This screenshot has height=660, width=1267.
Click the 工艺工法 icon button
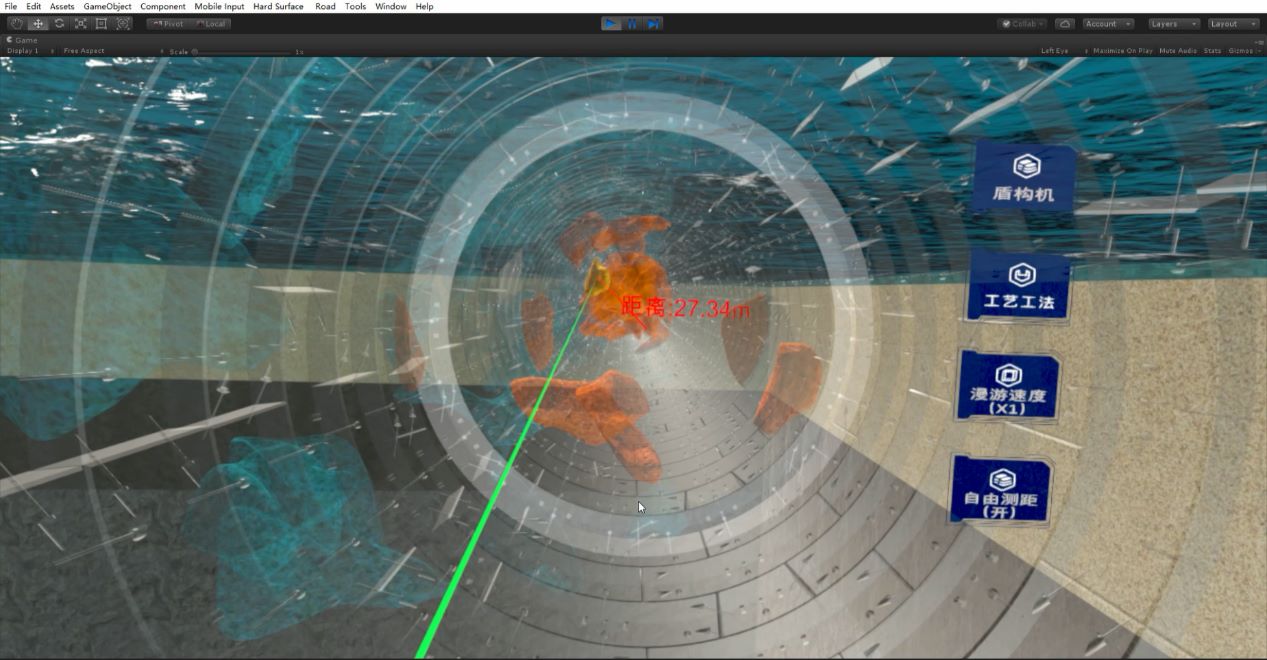tap(1020, 286)
